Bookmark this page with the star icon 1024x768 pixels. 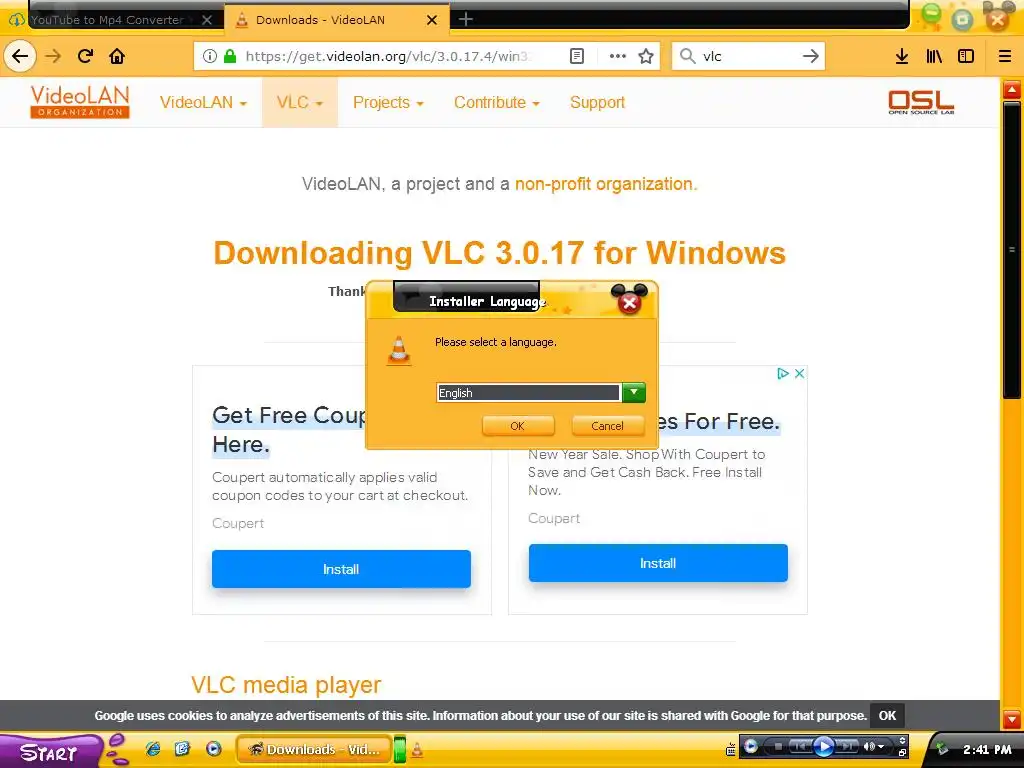(646, 56)
